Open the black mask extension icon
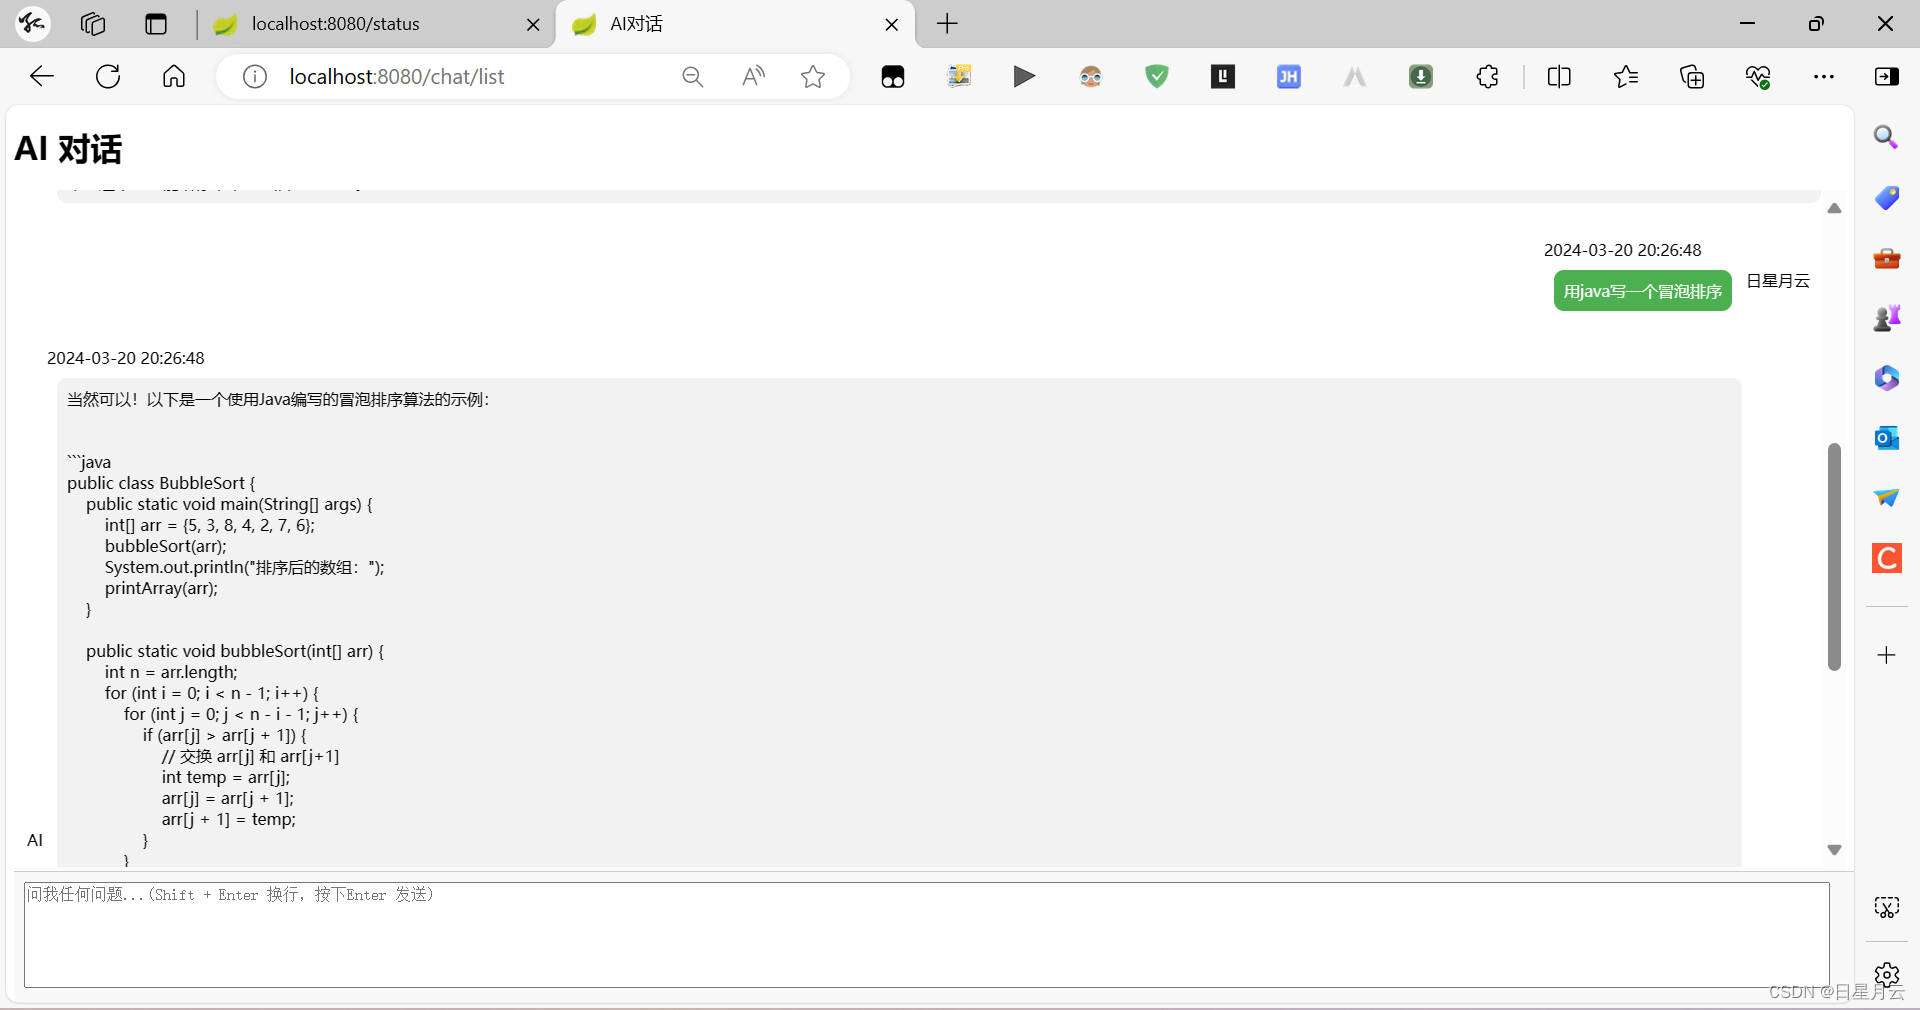Image resolution: width=1920 pixels, height=1010 pixels. pos(893,77)
